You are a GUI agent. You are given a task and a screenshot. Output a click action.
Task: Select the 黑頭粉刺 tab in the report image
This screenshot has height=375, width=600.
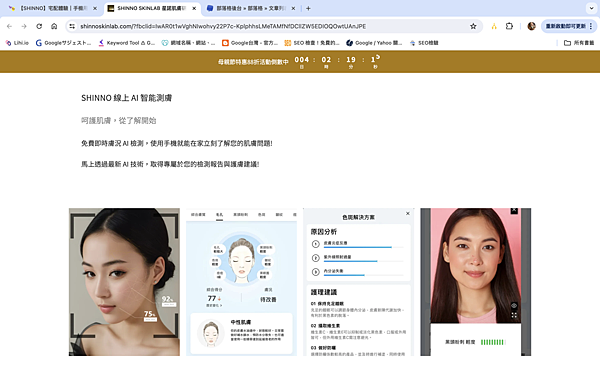pyautogui.click(x=241, y=215)
